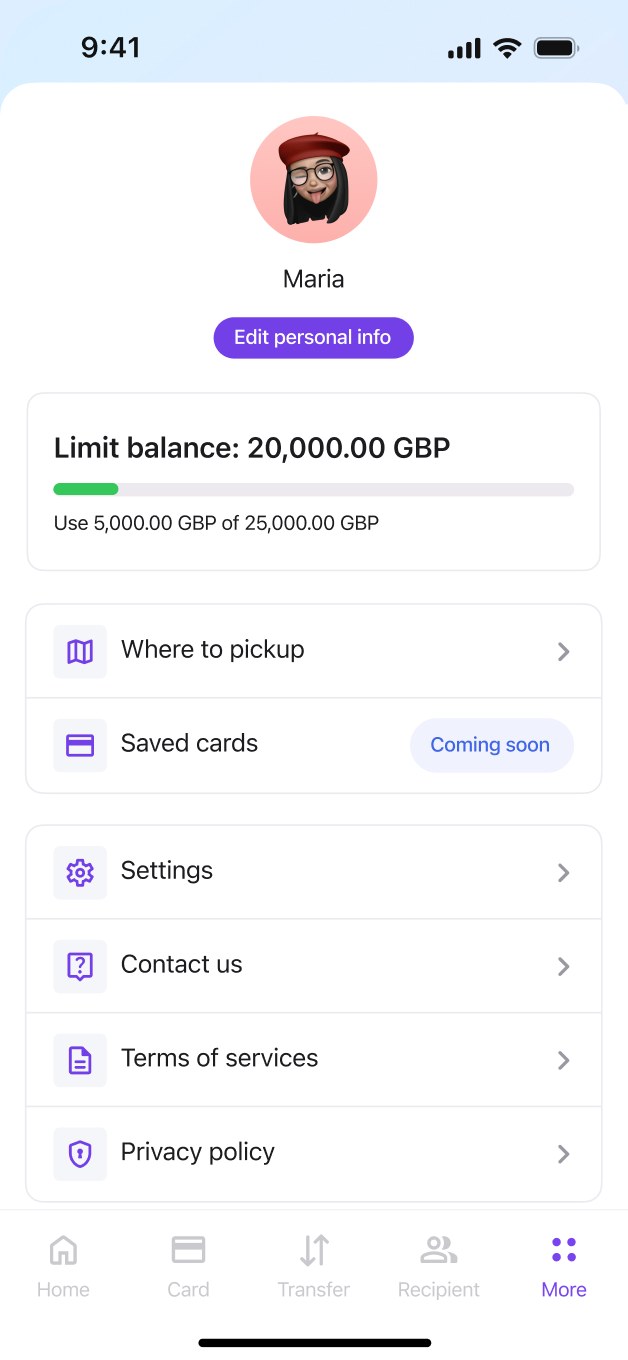Open the Recipient tab
The image size is (628, 1360).
pyautogui.click(x=439, y=1266)
